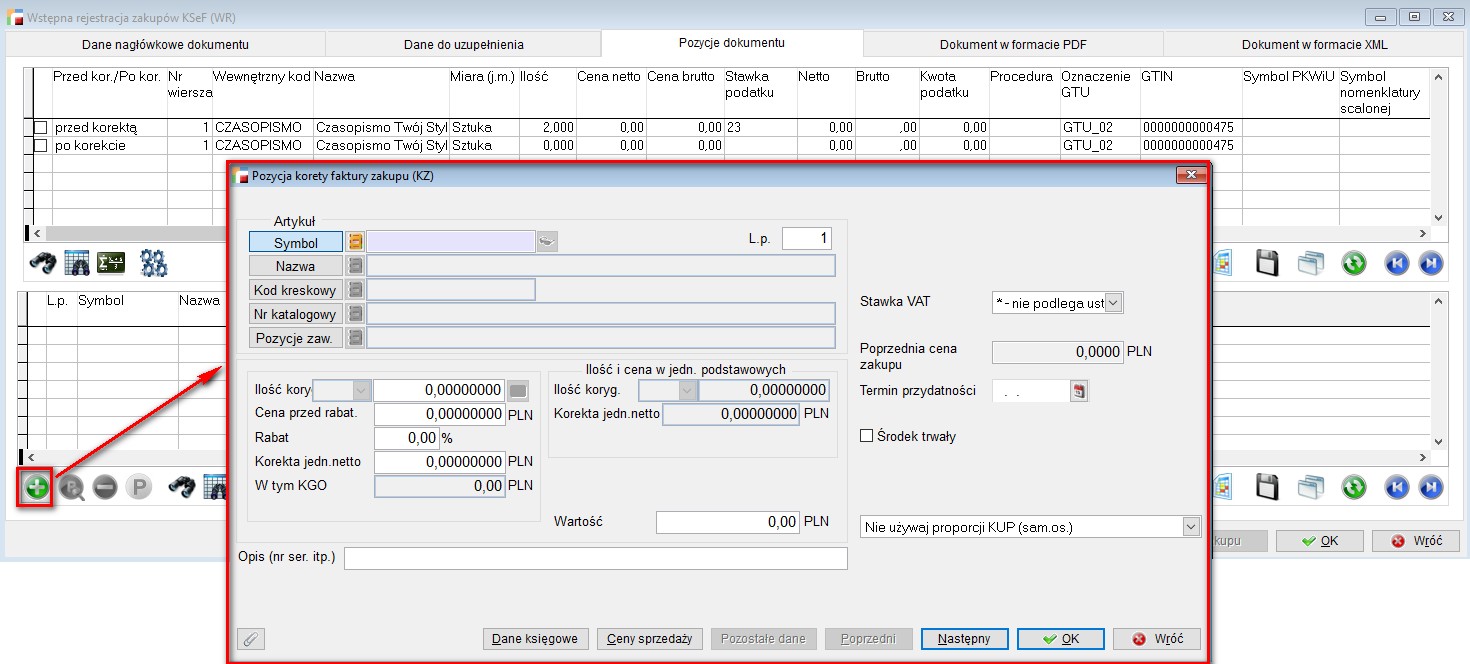Screen dimensions: 1470x664
Task: Tick the checkbox in the 'przed korektą' row
Action: click(40, 128)
